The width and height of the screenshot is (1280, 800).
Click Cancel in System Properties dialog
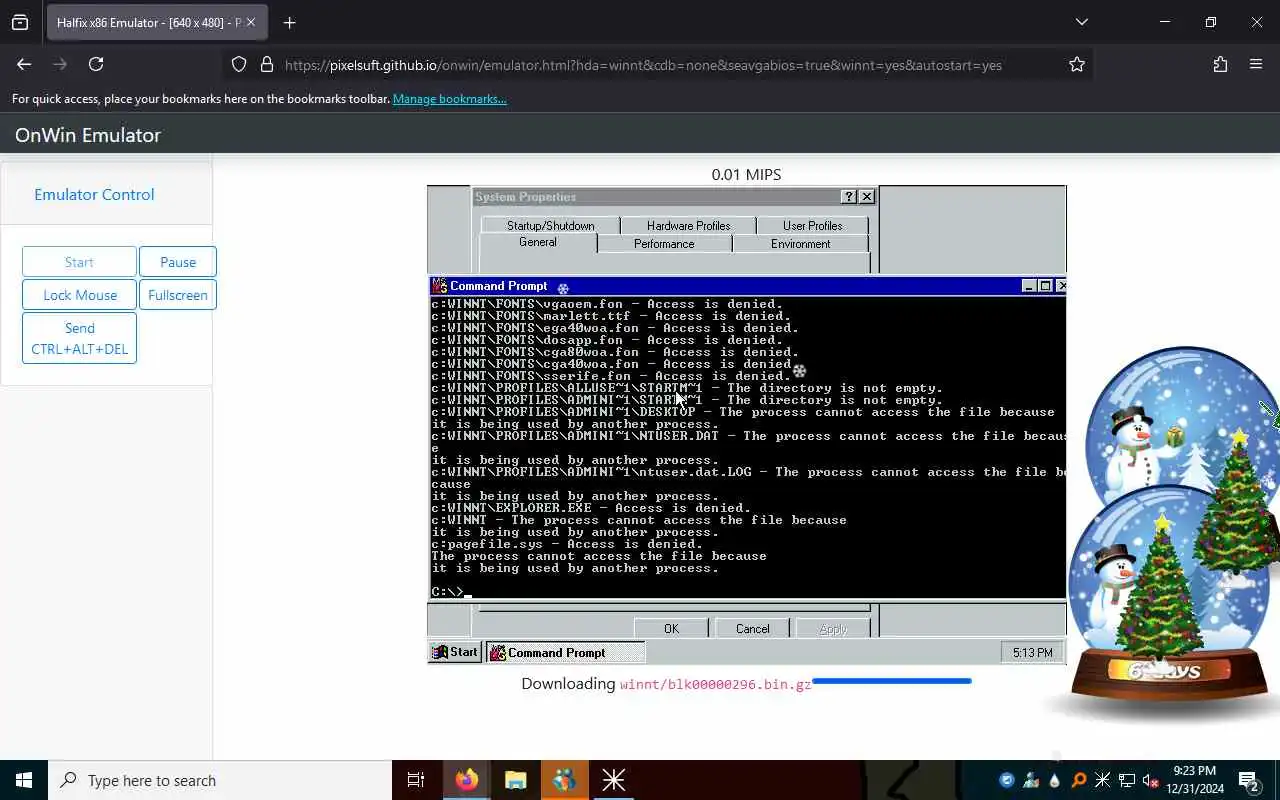(x=753, y=629)
